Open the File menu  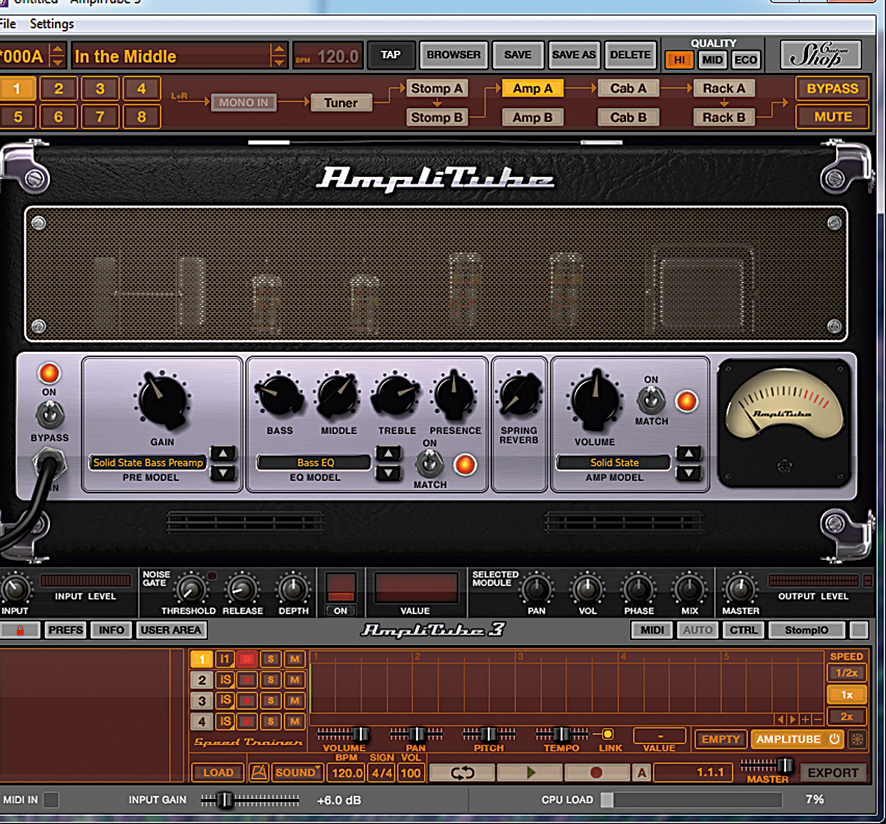coord(8,24)
